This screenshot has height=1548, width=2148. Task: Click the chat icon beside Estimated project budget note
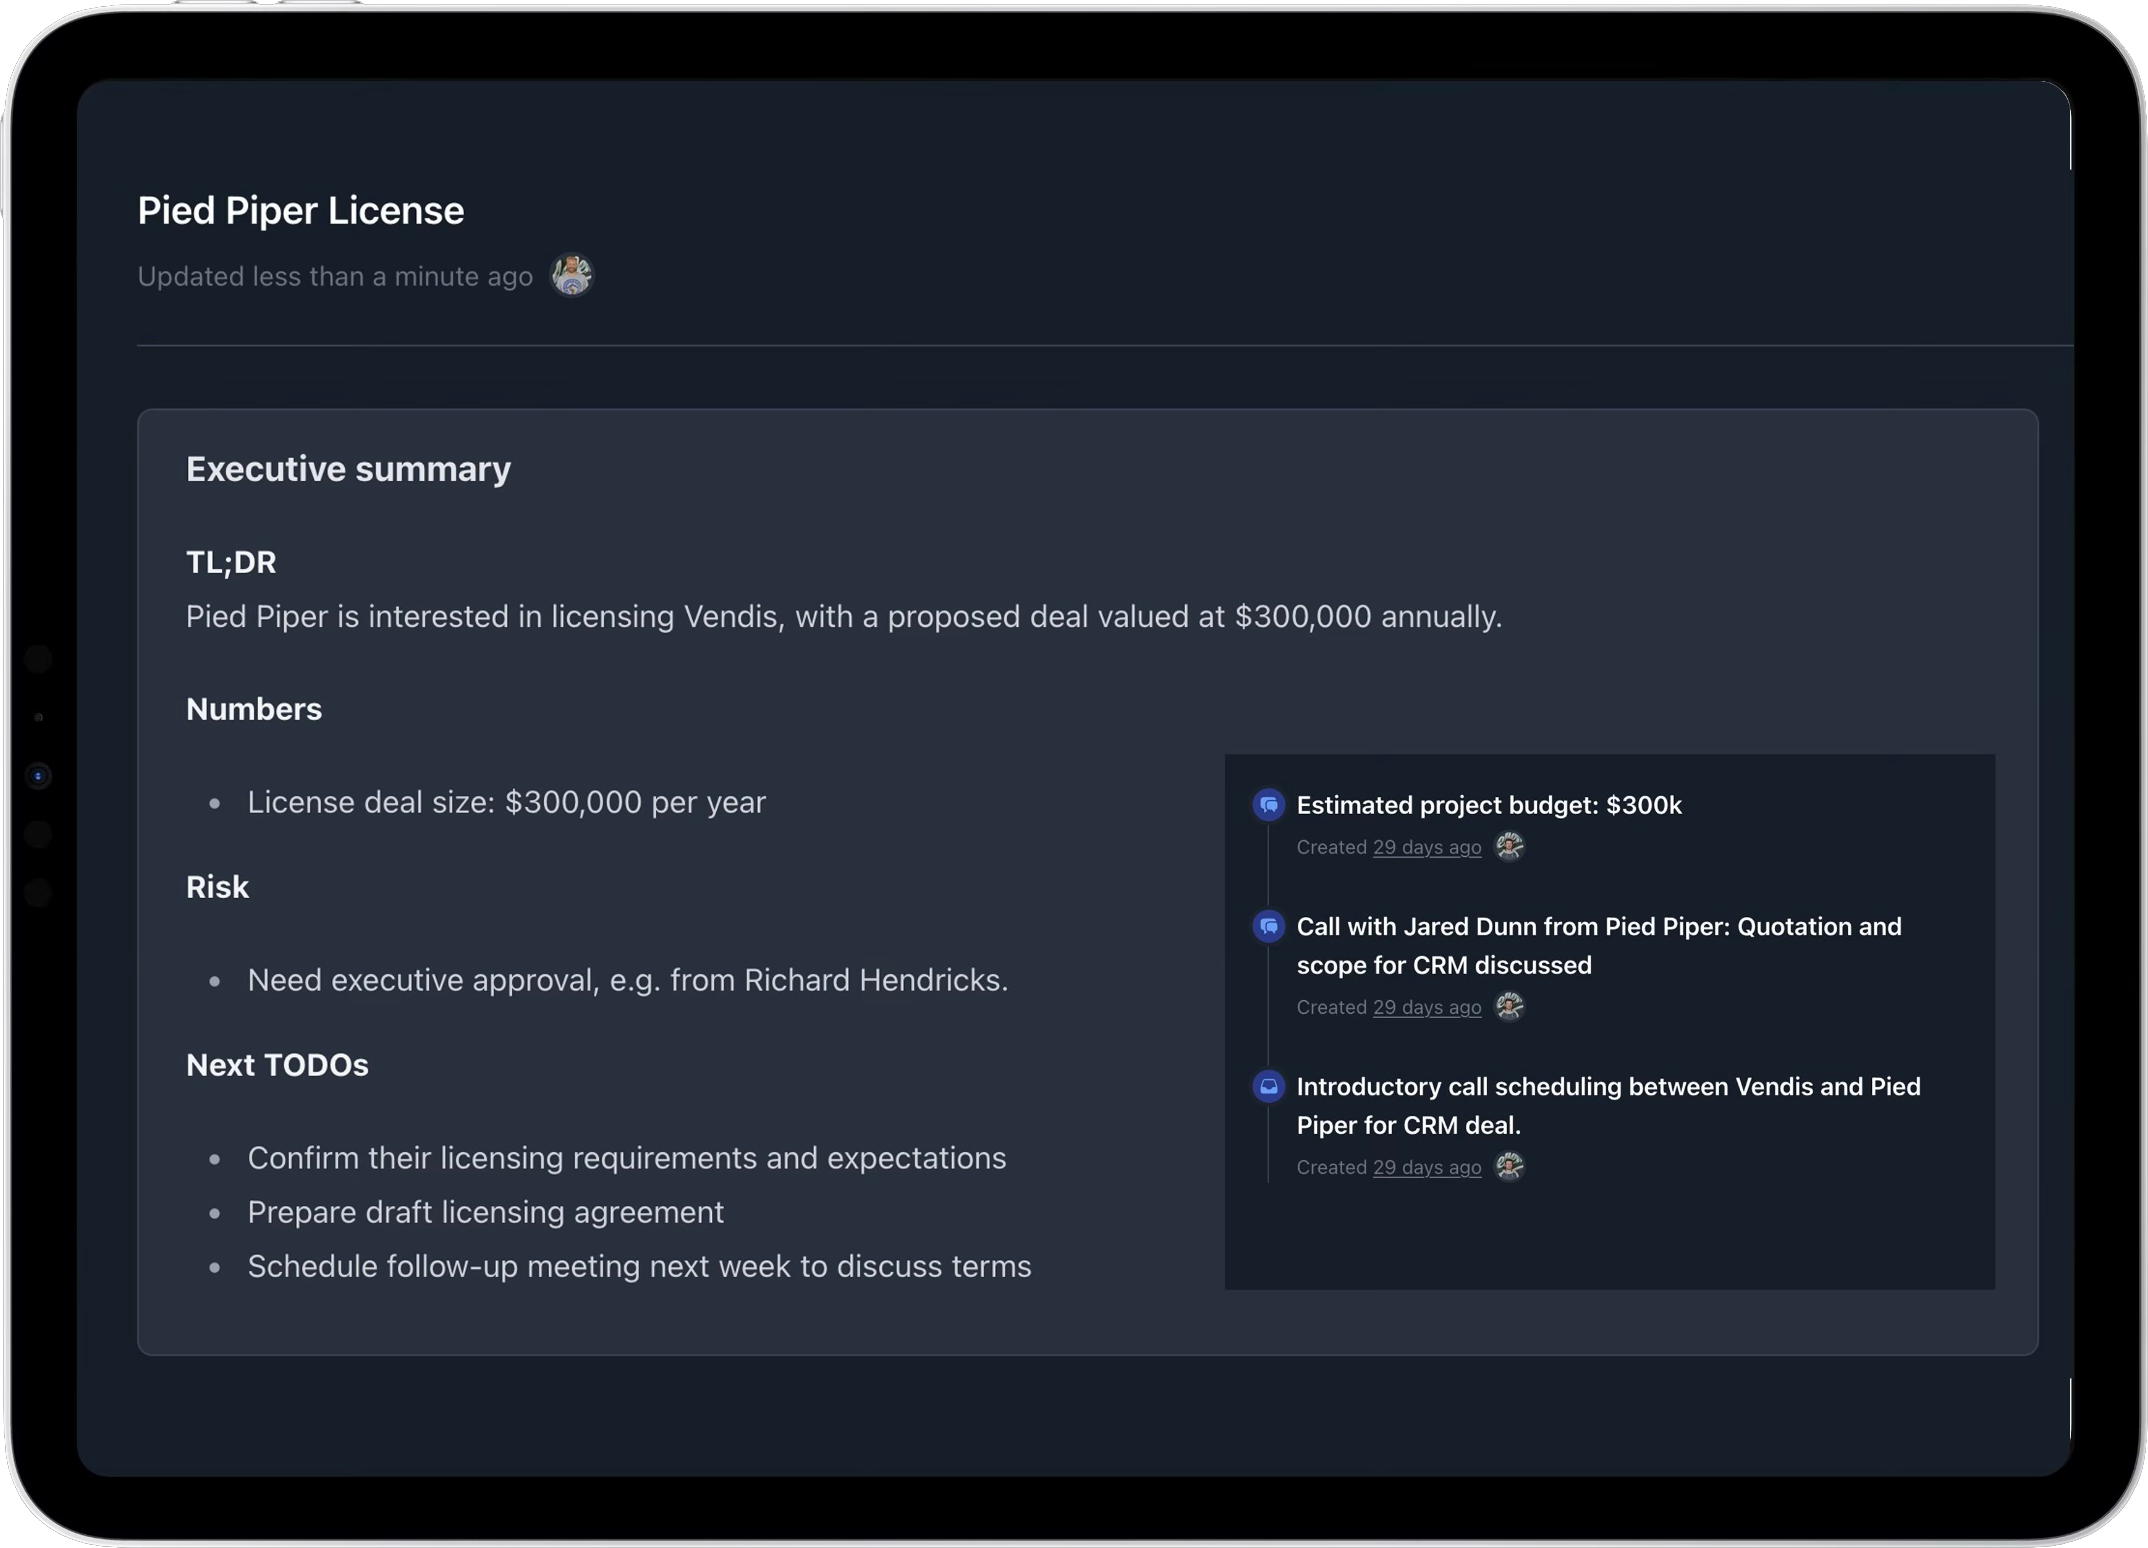tap(1267, 805)
